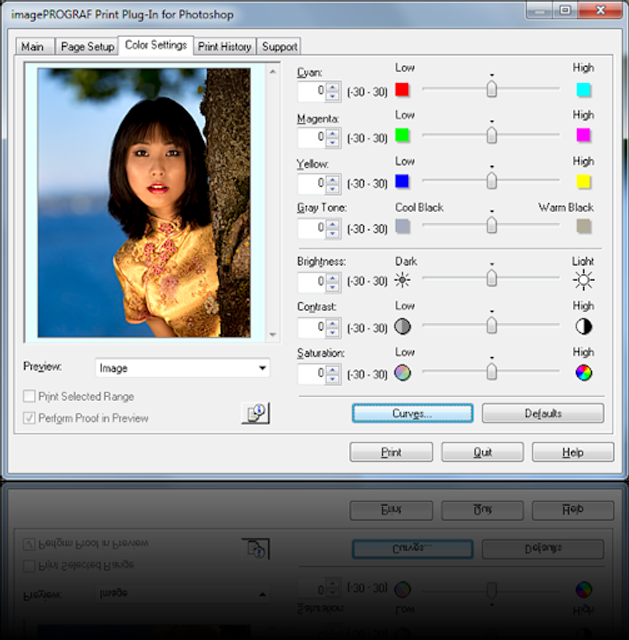629x640 pixels.
Task: Click the Yellow slider handle
Action: (491, 180)
